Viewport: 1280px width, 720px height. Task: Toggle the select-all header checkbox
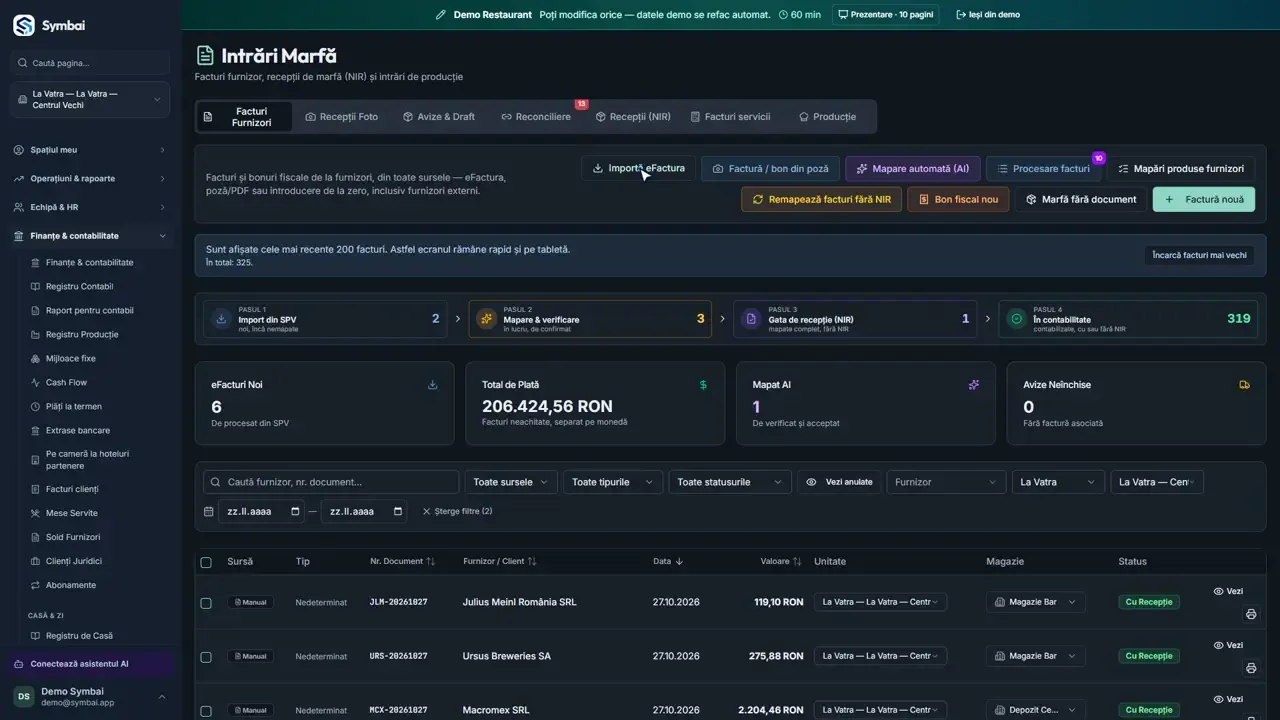coord(206,562)
